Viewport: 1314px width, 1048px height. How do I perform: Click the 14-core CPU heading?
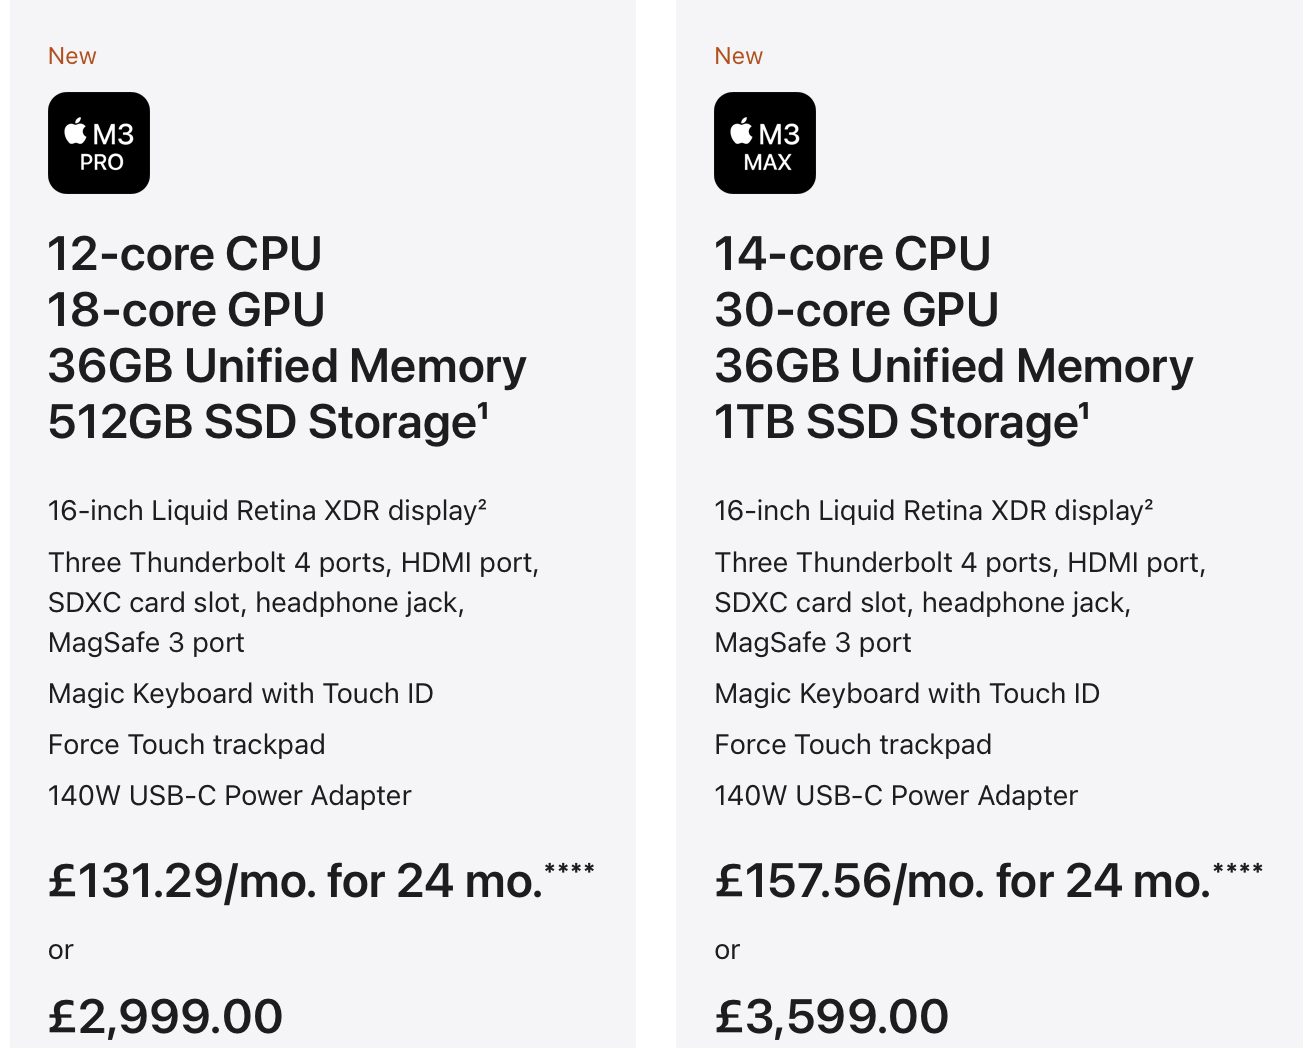pos(852,254)
